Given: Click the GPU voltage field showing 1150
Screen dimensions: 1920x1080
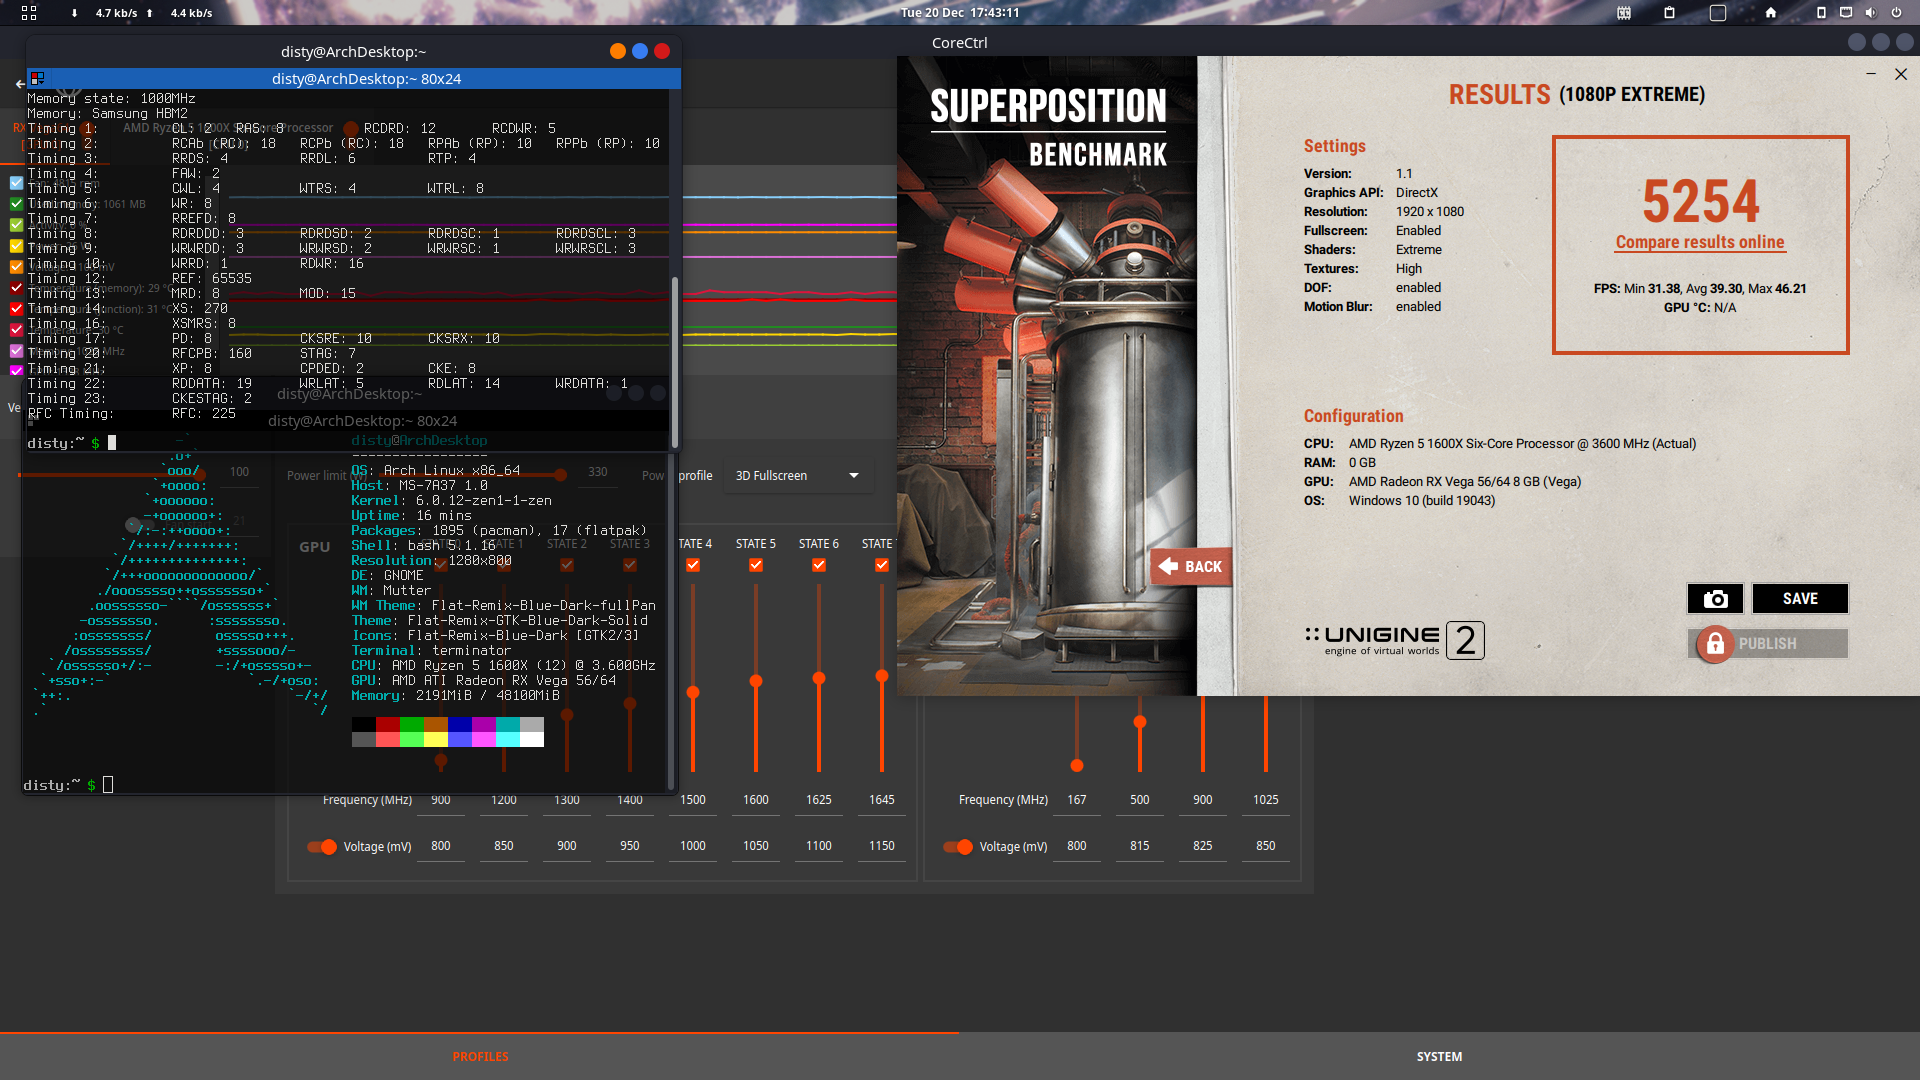Looking at the screenshot, I should pos(882,846).
